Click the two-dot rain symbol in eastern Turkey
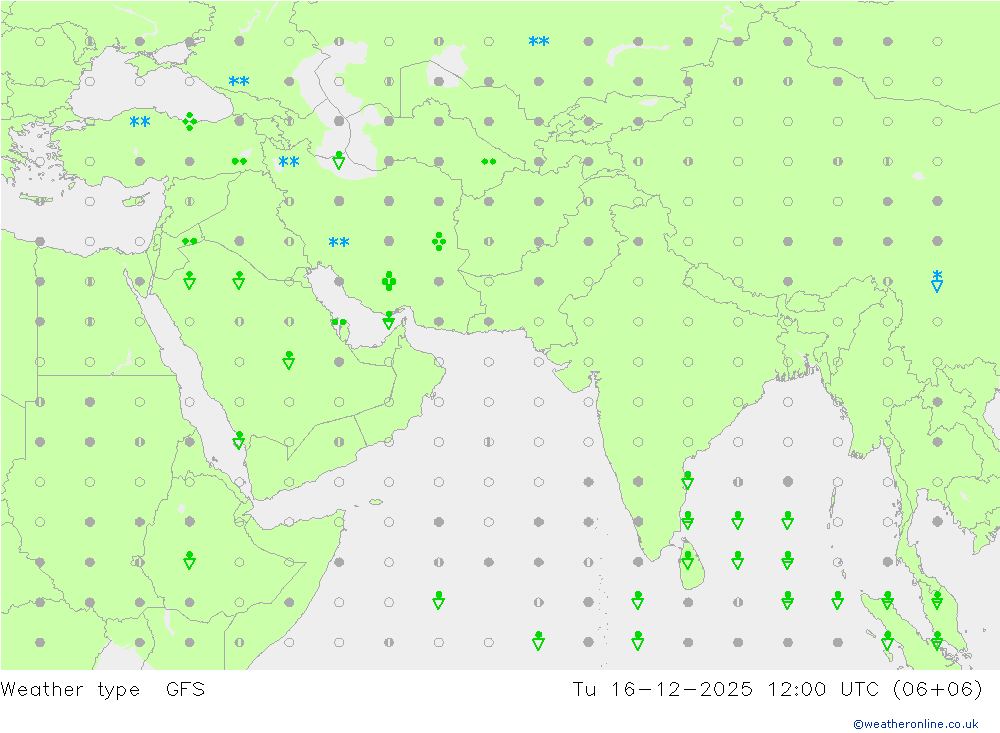The width and height of the screenshot is (1000, 733). pos(239,161)
